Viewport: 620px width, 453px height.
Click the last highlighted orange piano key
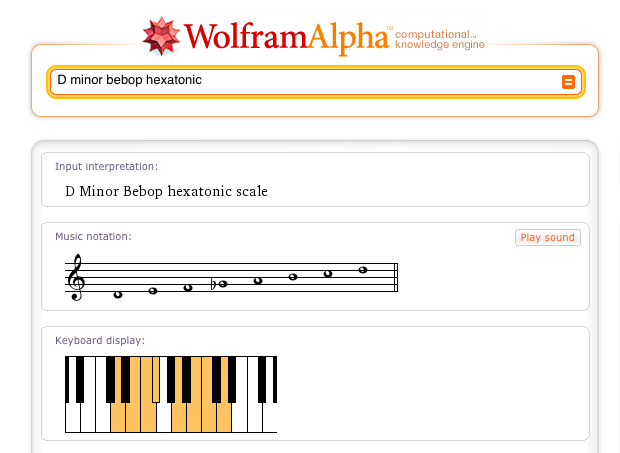click(x=224, y=417)
